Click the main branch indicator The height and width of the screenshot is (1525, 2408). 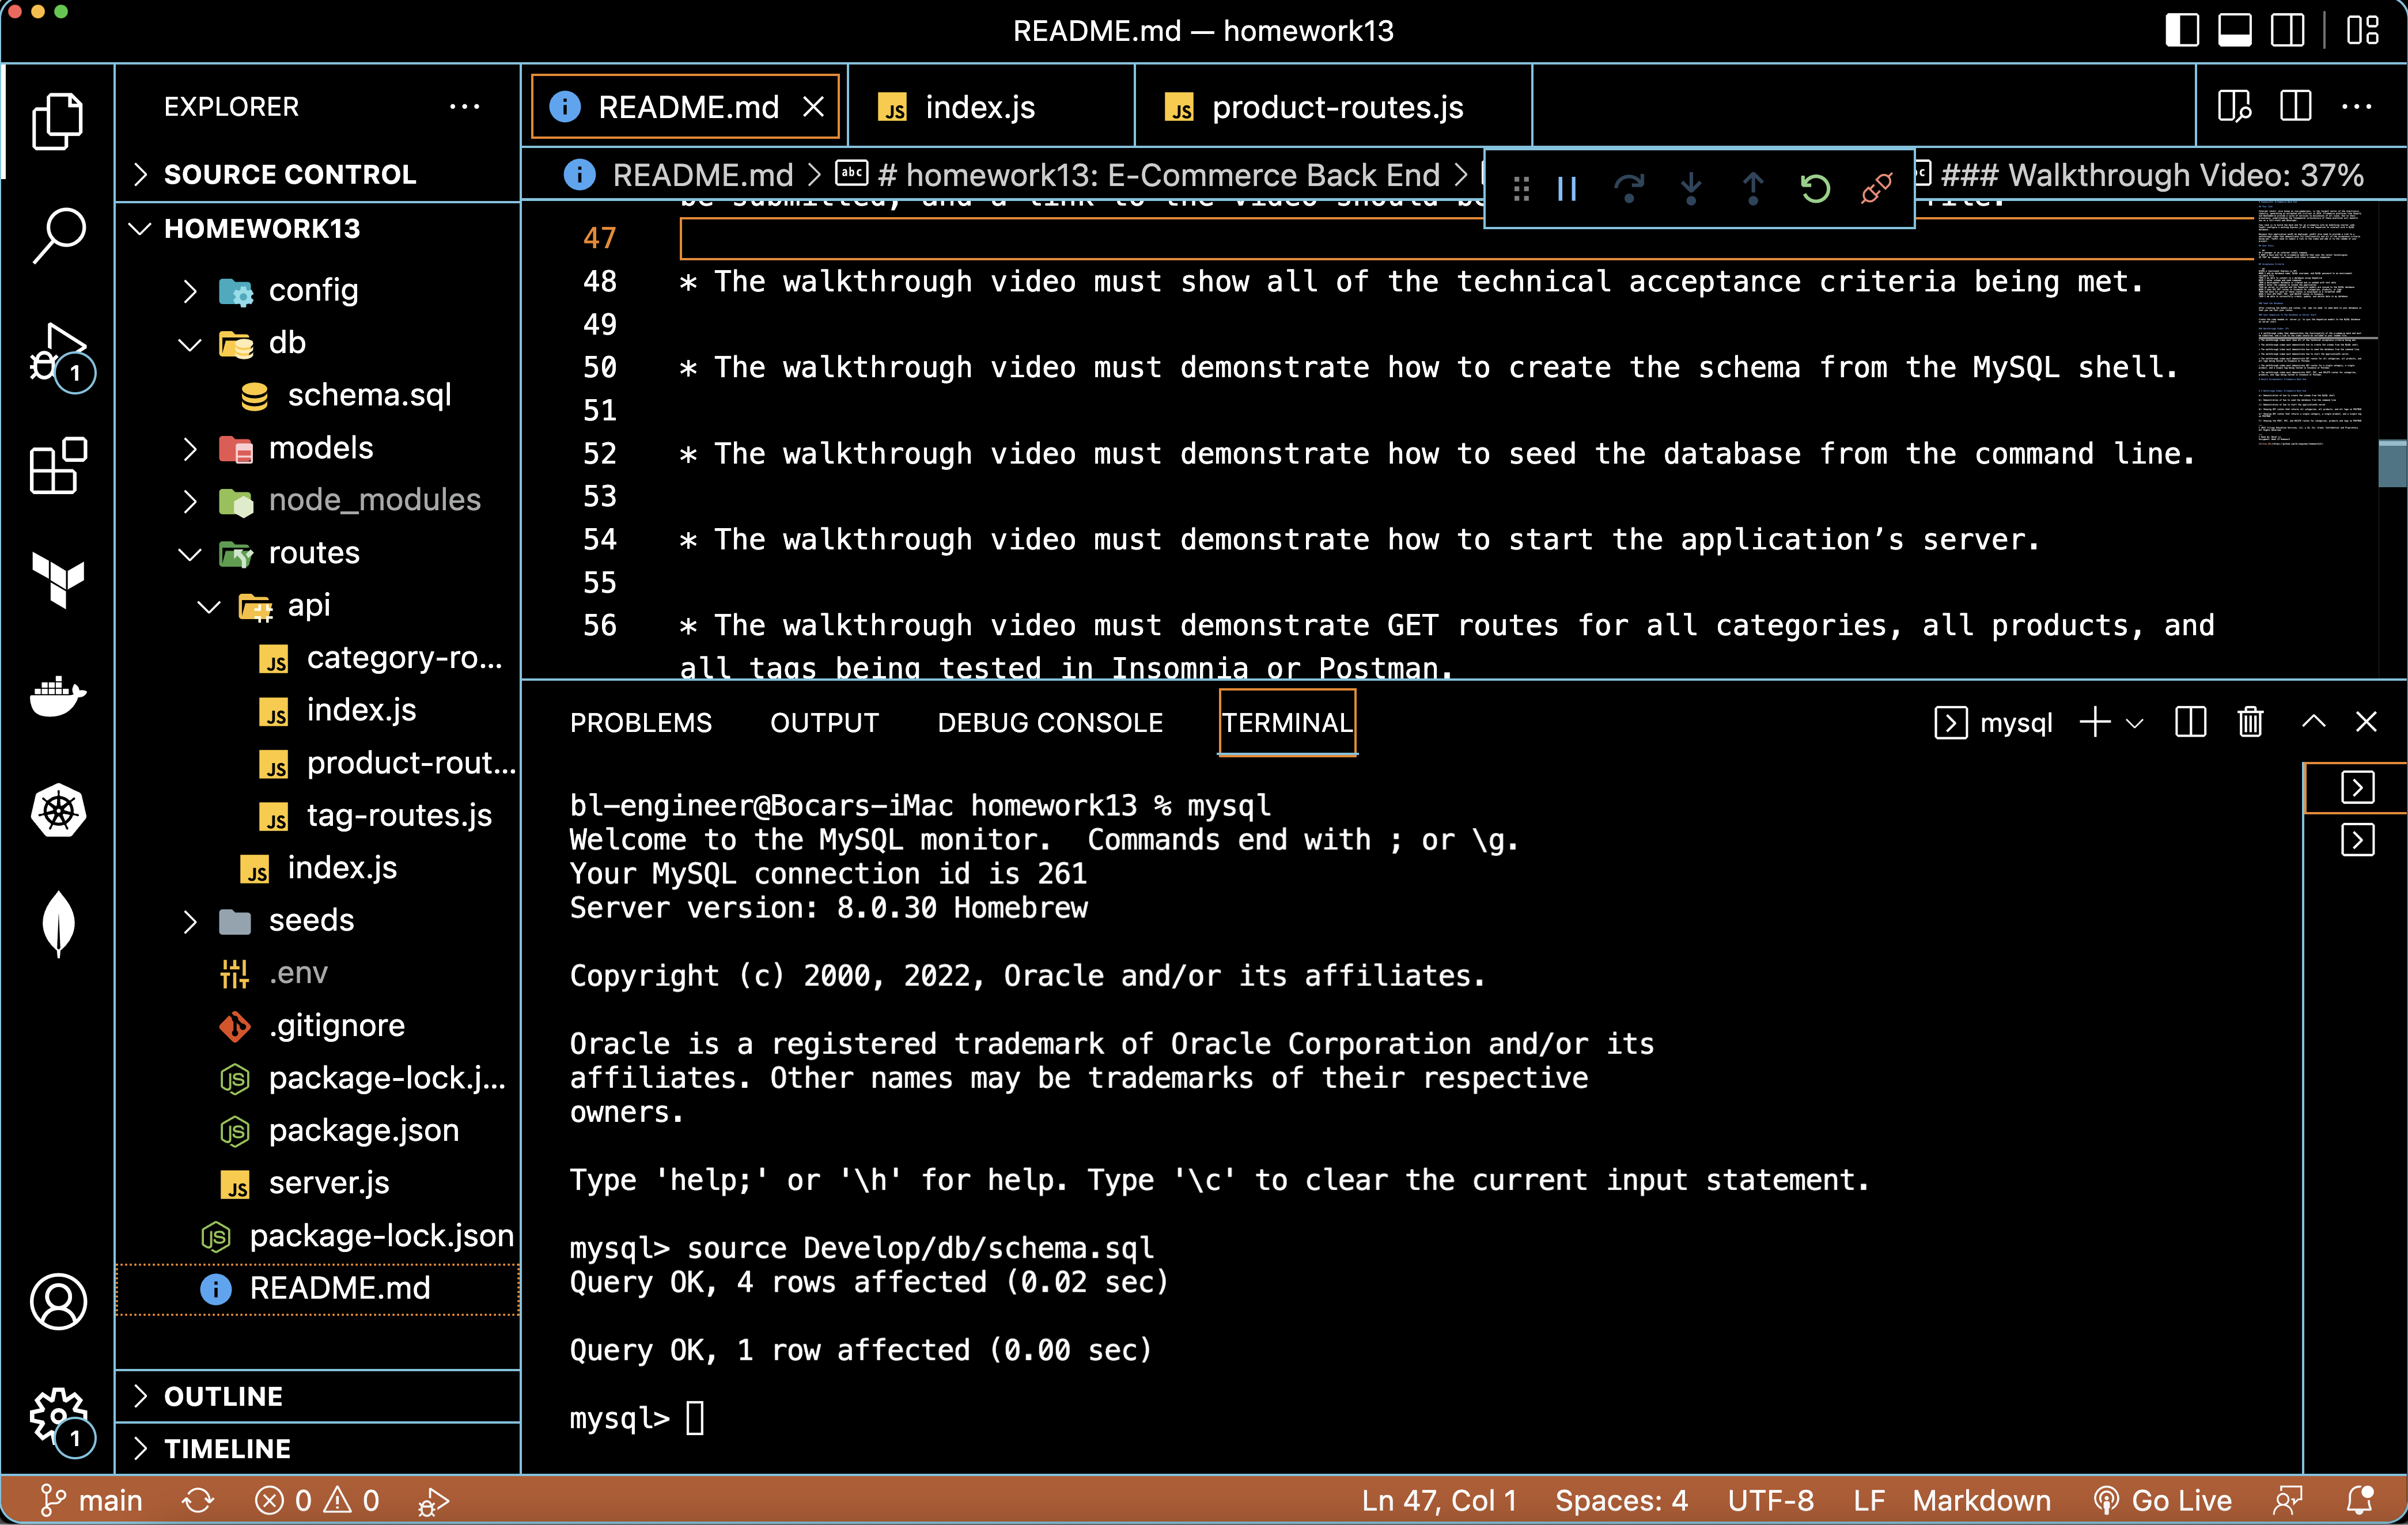[x=91, y=1500]
